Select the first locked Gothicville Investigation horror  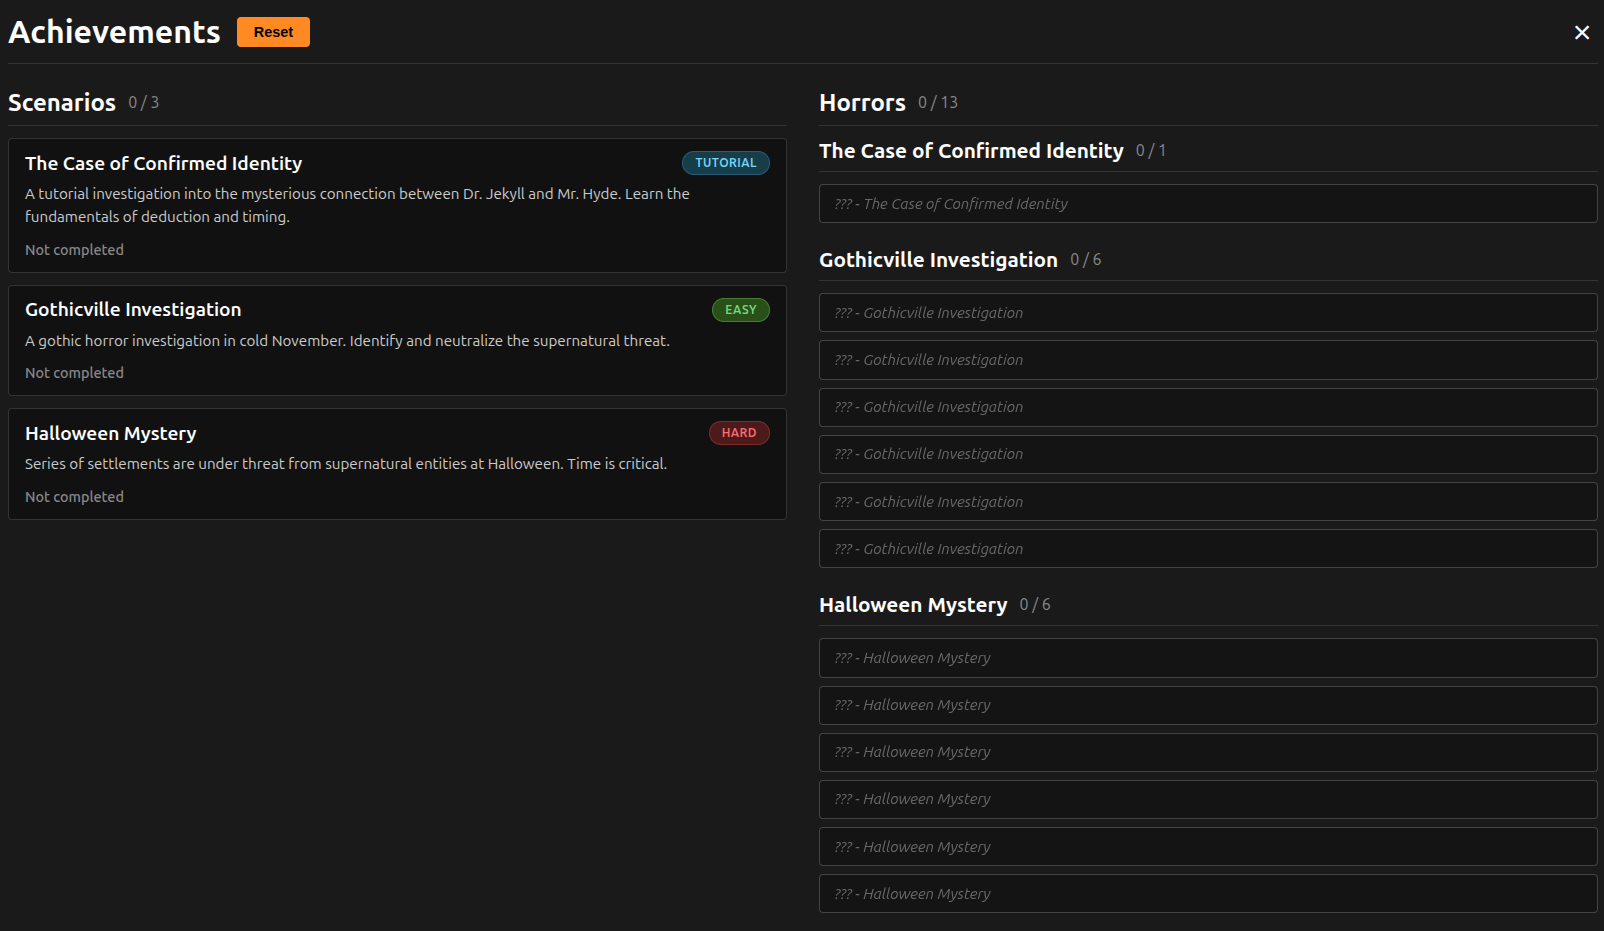pos(1207,313)
